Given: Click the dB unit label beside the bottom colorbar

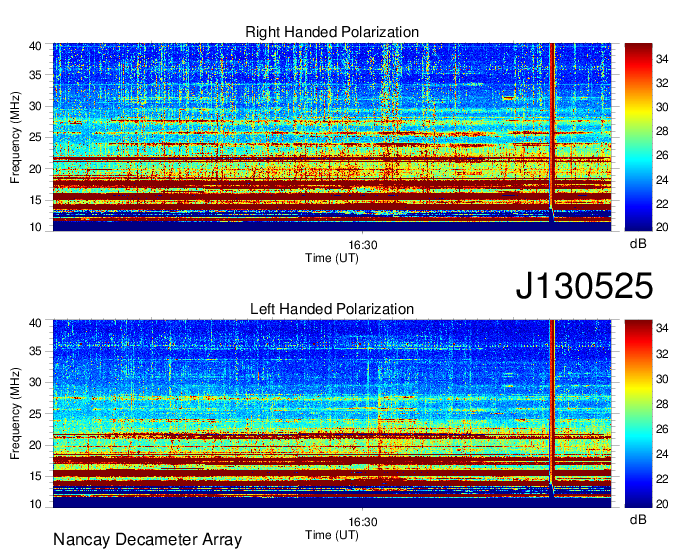Looking at the screenshot, I should (x=638, y=519).
